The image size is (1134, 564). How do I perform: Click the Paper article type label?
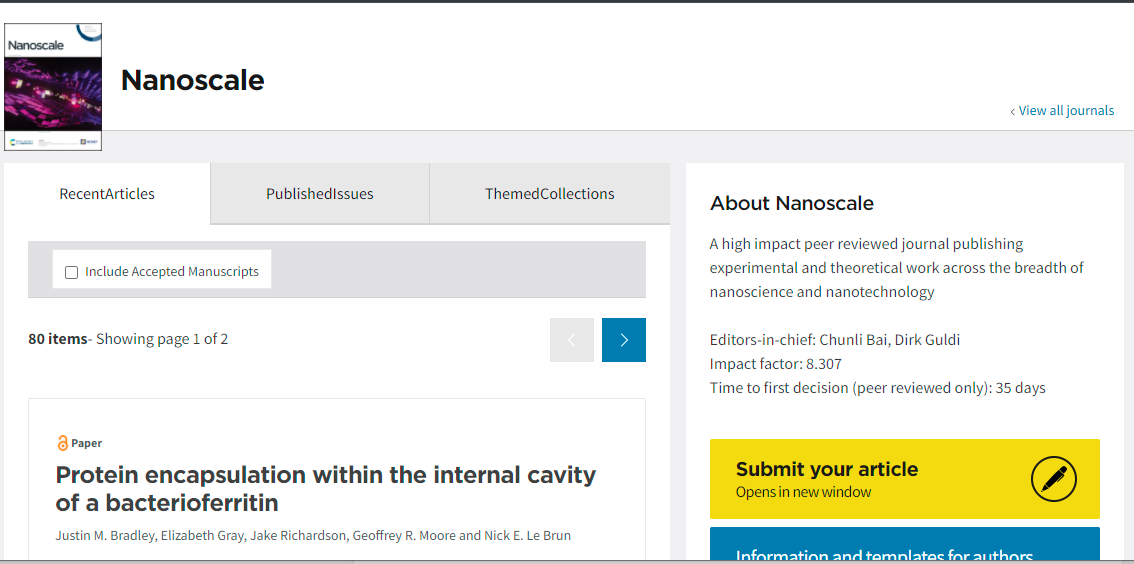87,443
